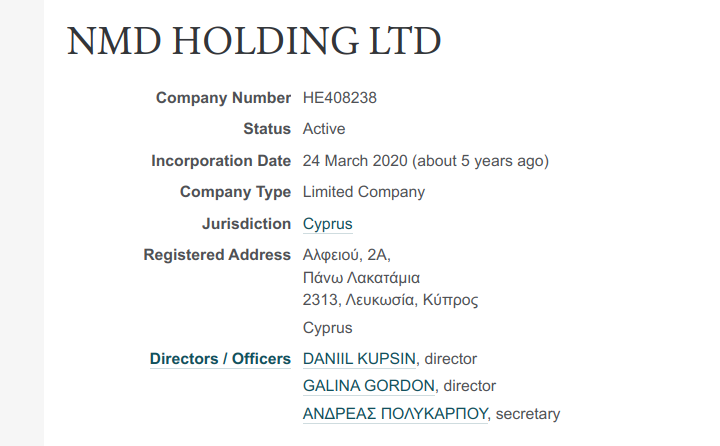Click the Αλφειού, 2Α address line
Viewport: 720px width, 446px height.
pos(347,255)
